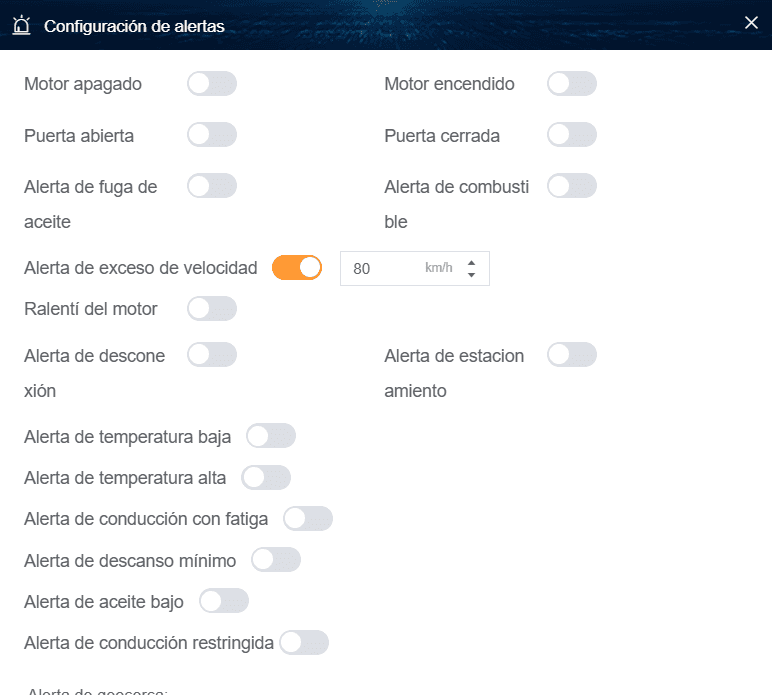Turn on Motor encendido alert

[x=572, y=84]
